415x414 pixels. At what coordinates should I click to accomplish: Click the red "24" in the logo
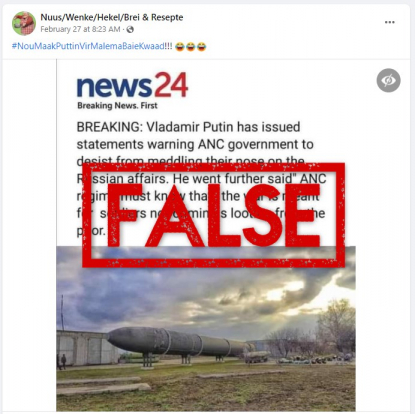coord(171,85)
